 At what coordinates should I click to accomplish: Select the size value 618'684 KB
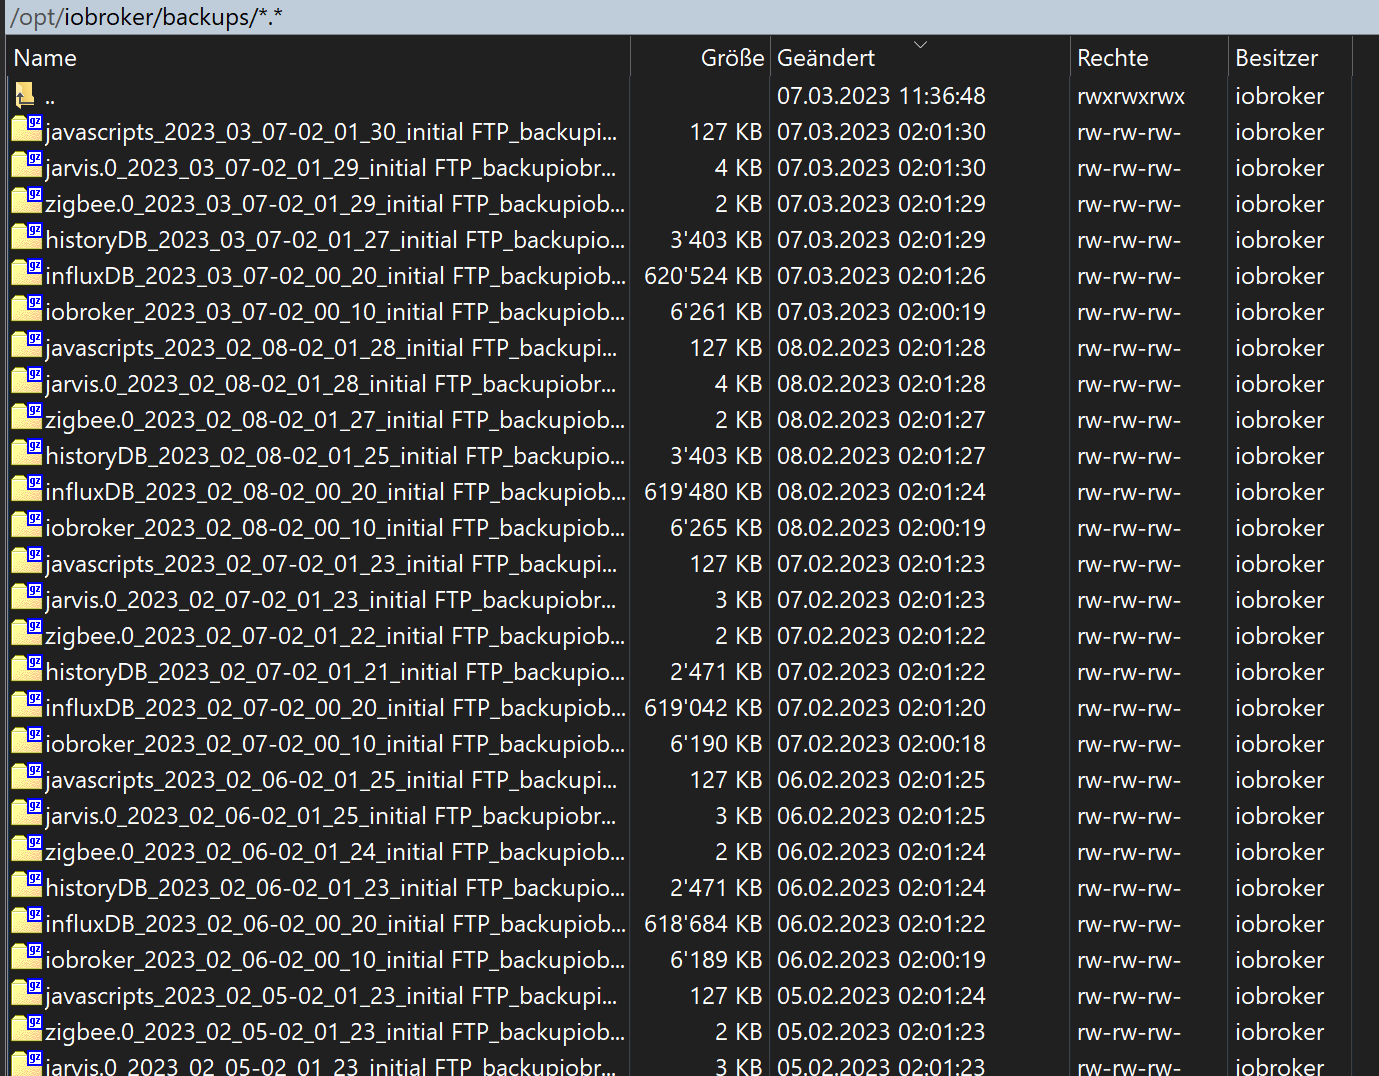[703, 924]
